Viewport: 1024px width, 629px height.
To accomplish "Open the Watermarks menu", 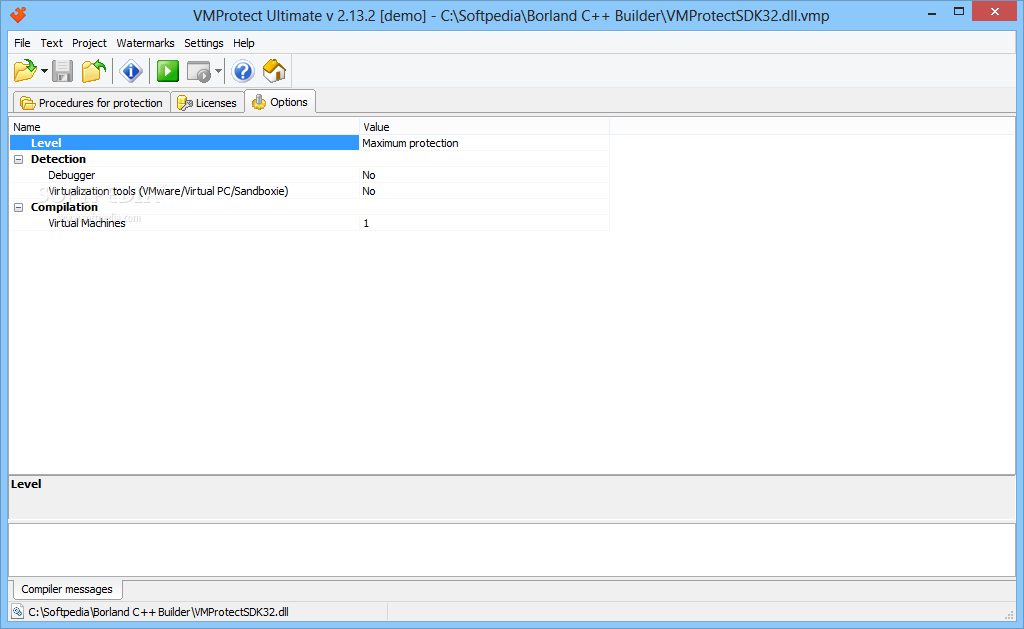I will point(145,43).
